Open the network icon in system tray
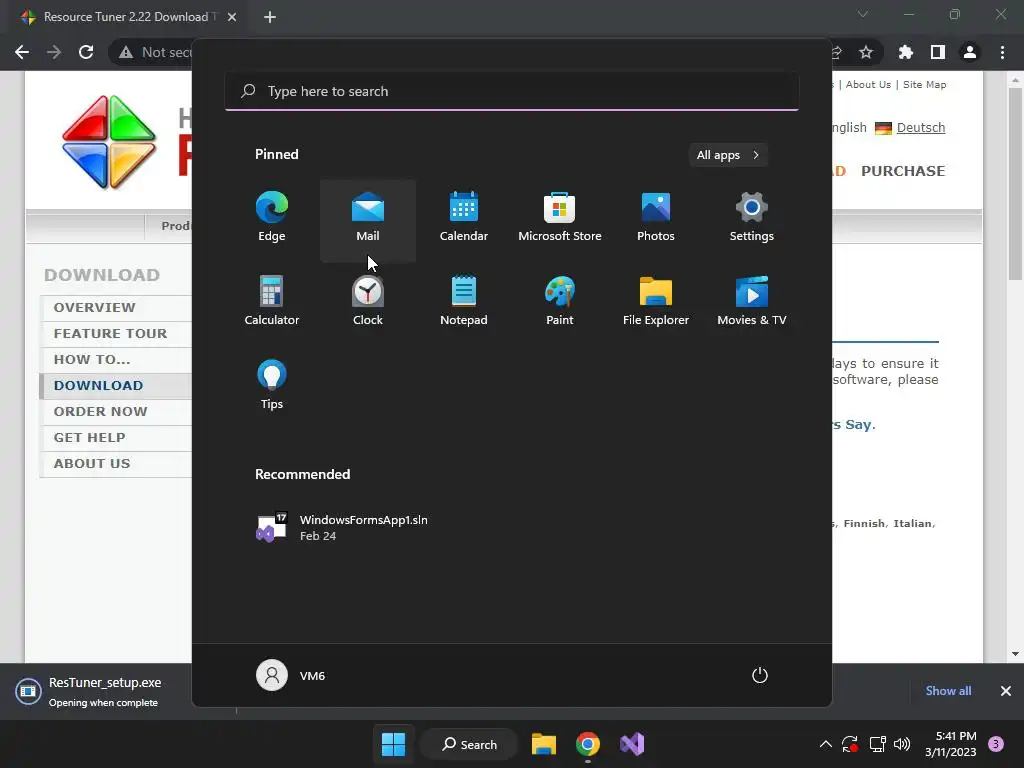This screenshot has width=1024, height=768. tap(878, 744)
